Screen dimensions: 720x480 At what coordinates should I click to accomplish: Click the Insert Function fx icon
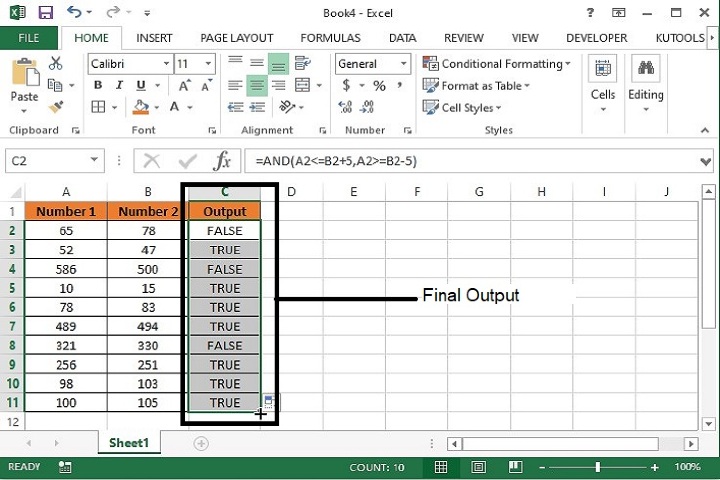[x=223, y=161]
